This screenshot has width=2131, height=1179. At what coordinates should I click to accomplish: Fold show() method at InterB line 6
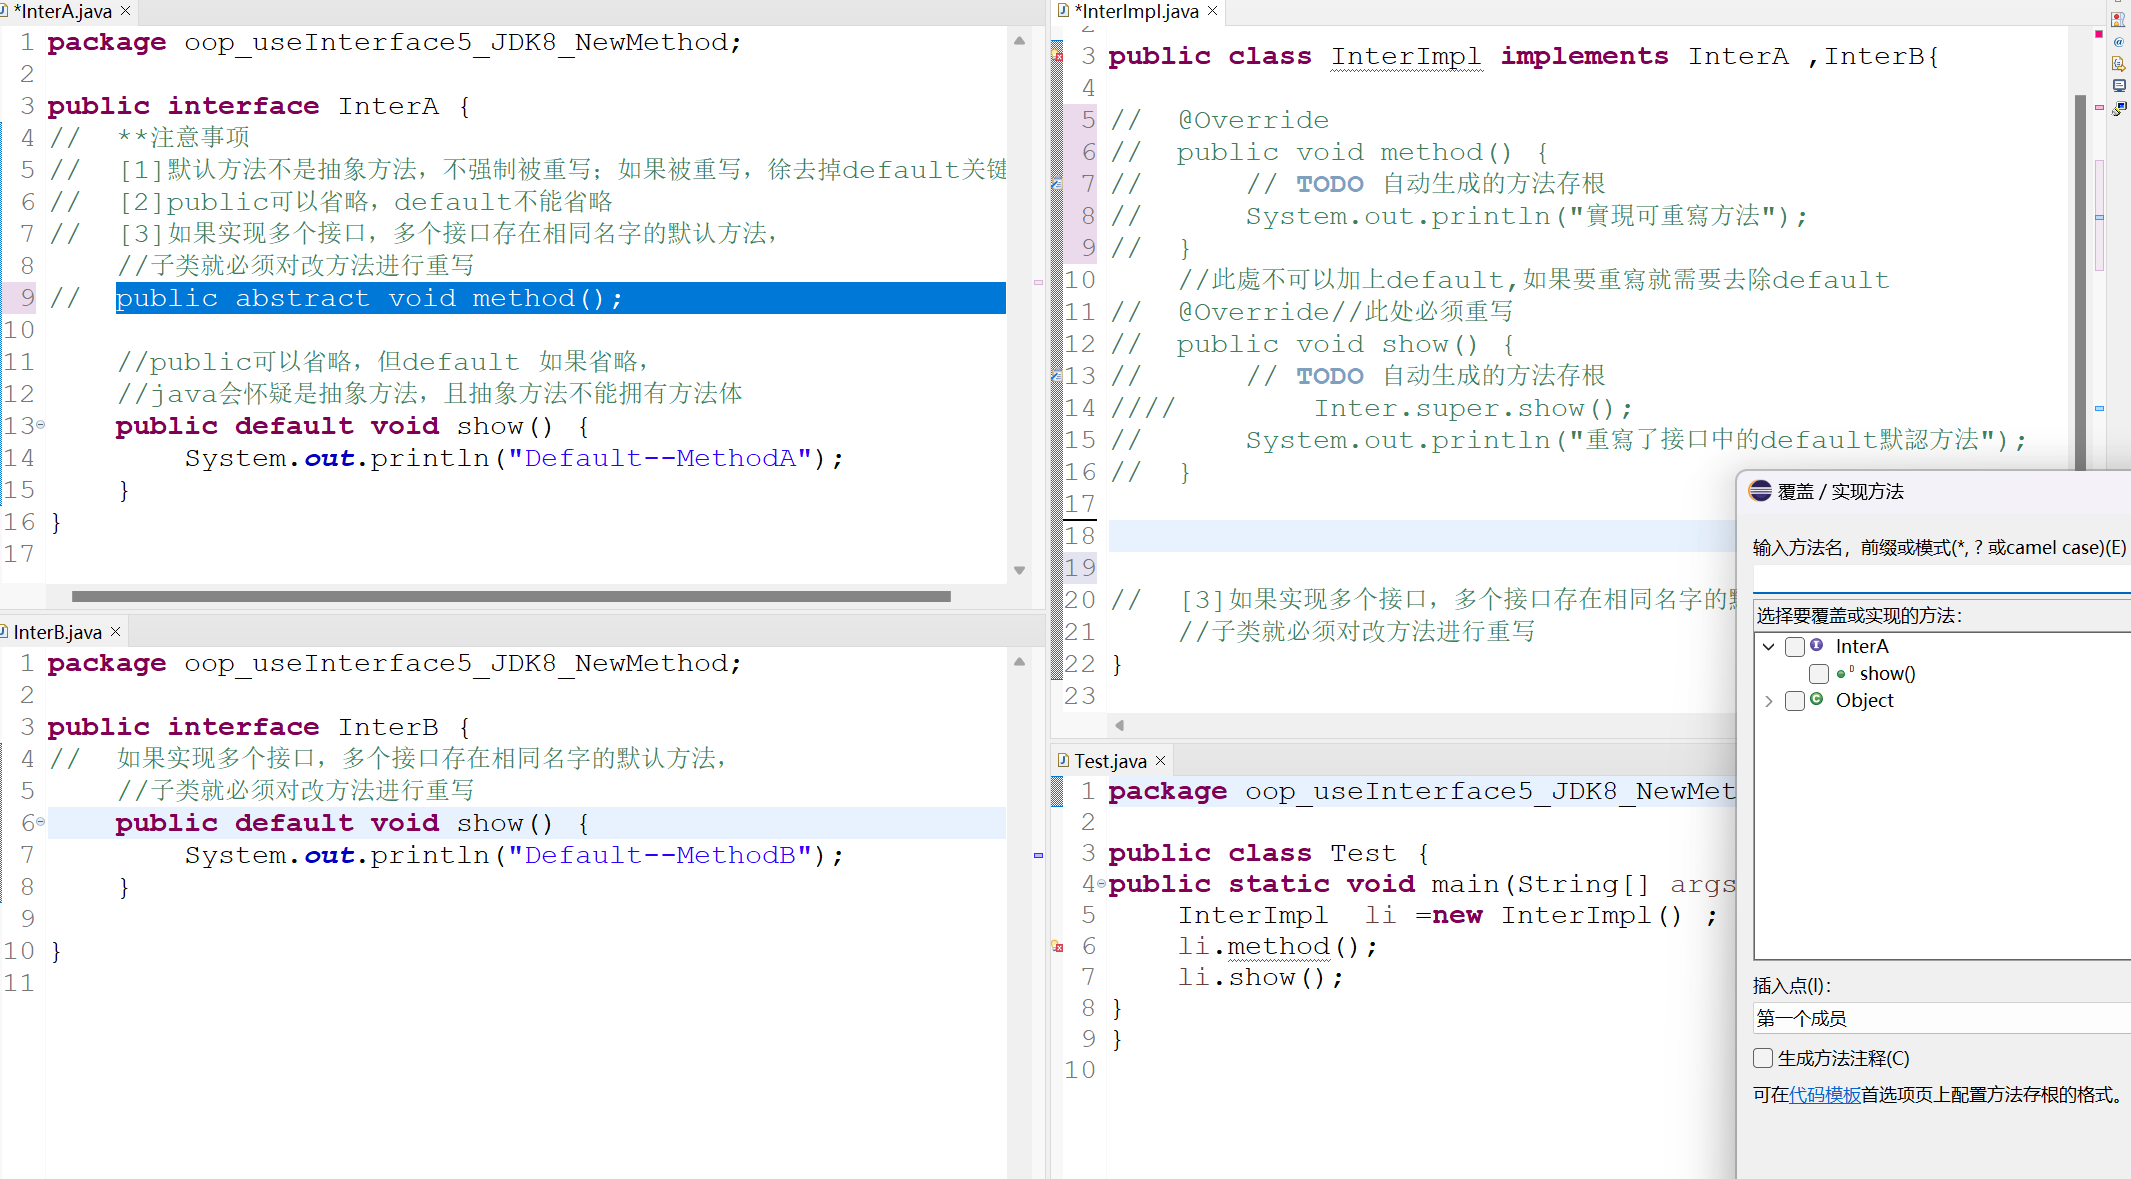point(41,822)
